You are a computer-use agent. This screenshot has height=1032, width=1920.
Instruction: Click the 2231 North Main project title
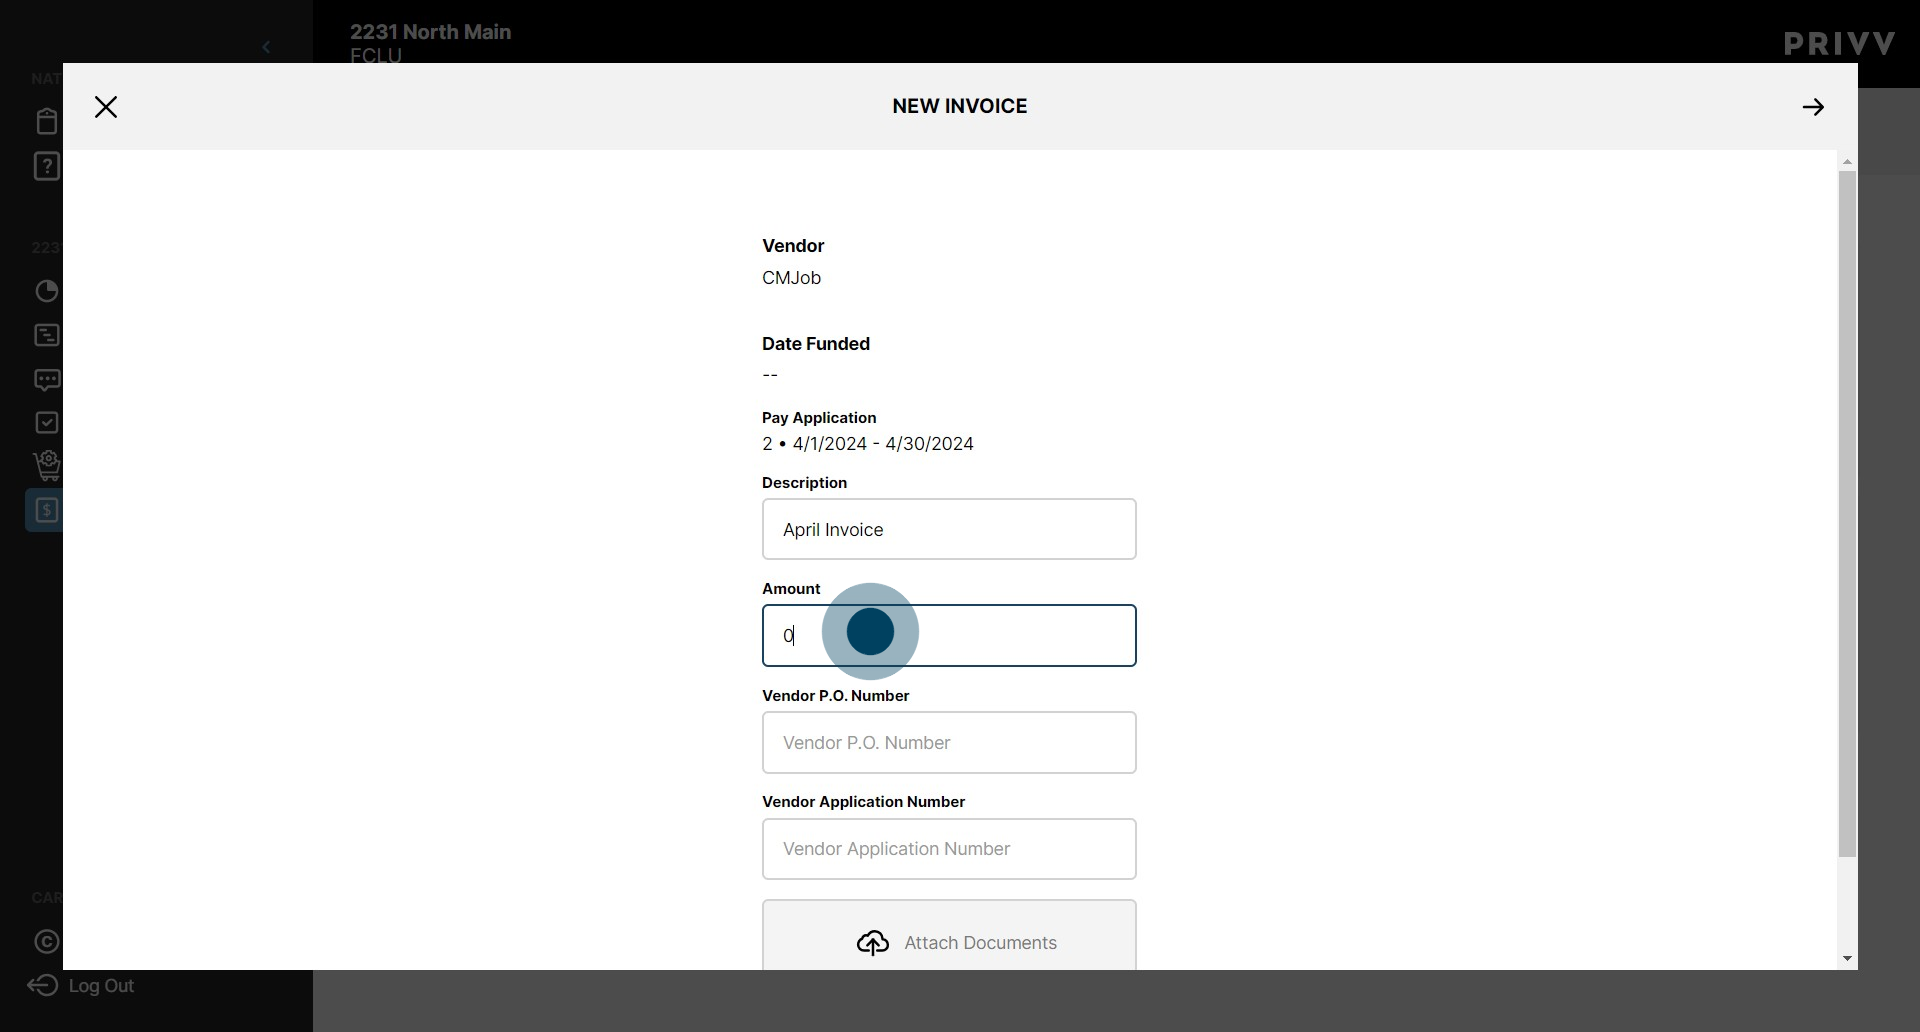click(x=430, y=32)
